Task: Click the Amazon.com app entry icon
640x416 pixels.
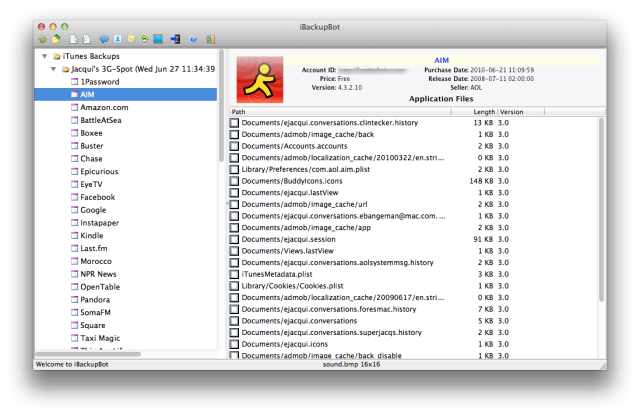Action: [74, 107]
